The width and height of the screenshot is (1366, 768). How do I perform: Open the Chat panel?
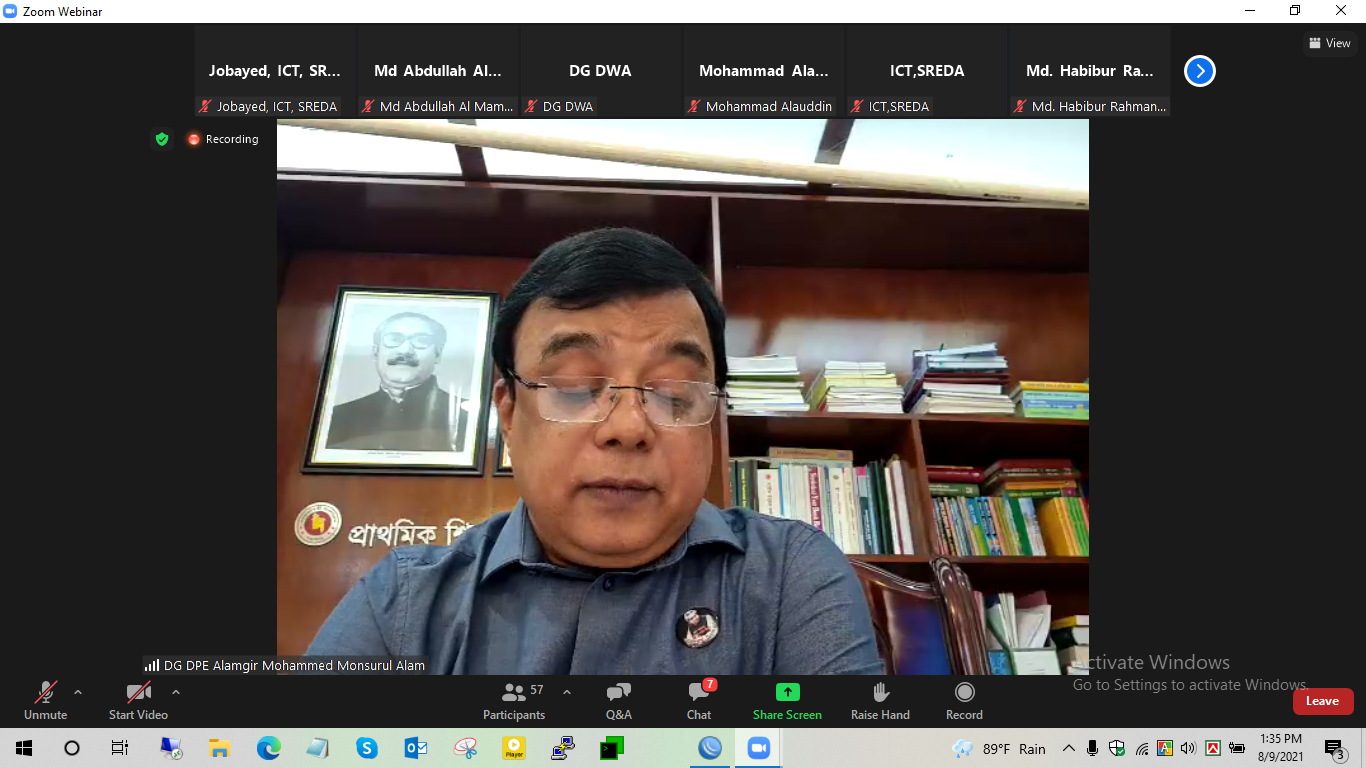point(699,700)
